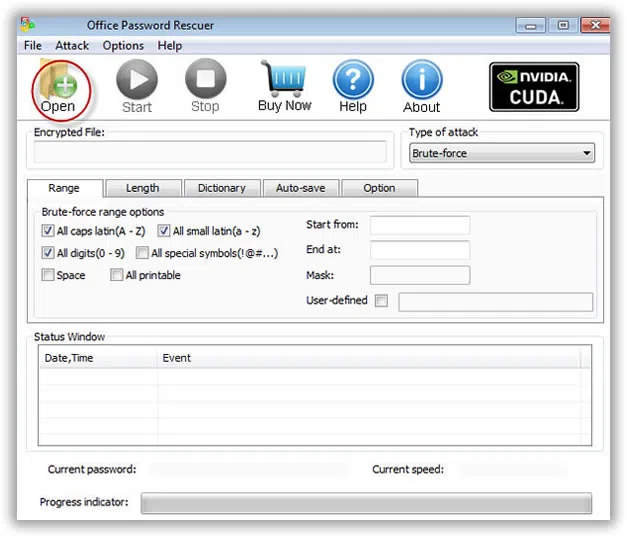The image size is (627, 537).
Task: Click the NVIDIA CUDA logo
Action: (534, 87)
